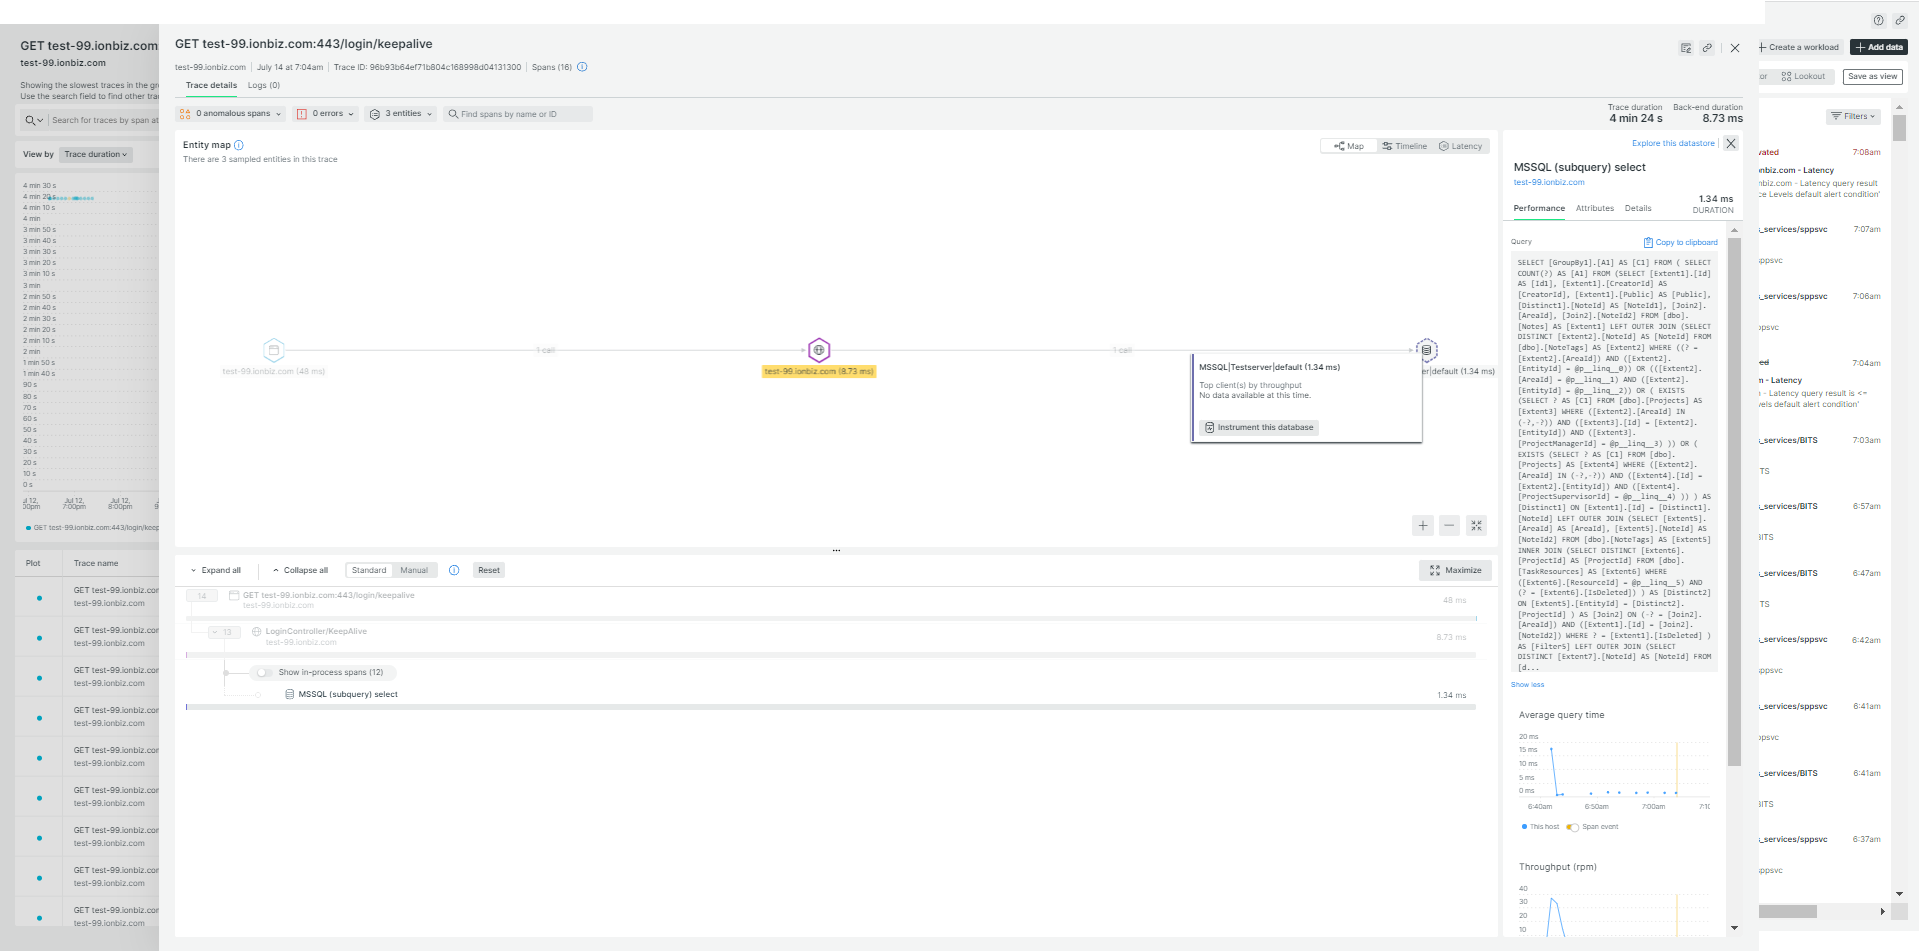Open the 0 anomalous spans dropdown
The width and height of the screenshot is (1920, 951).
[231, 114]
